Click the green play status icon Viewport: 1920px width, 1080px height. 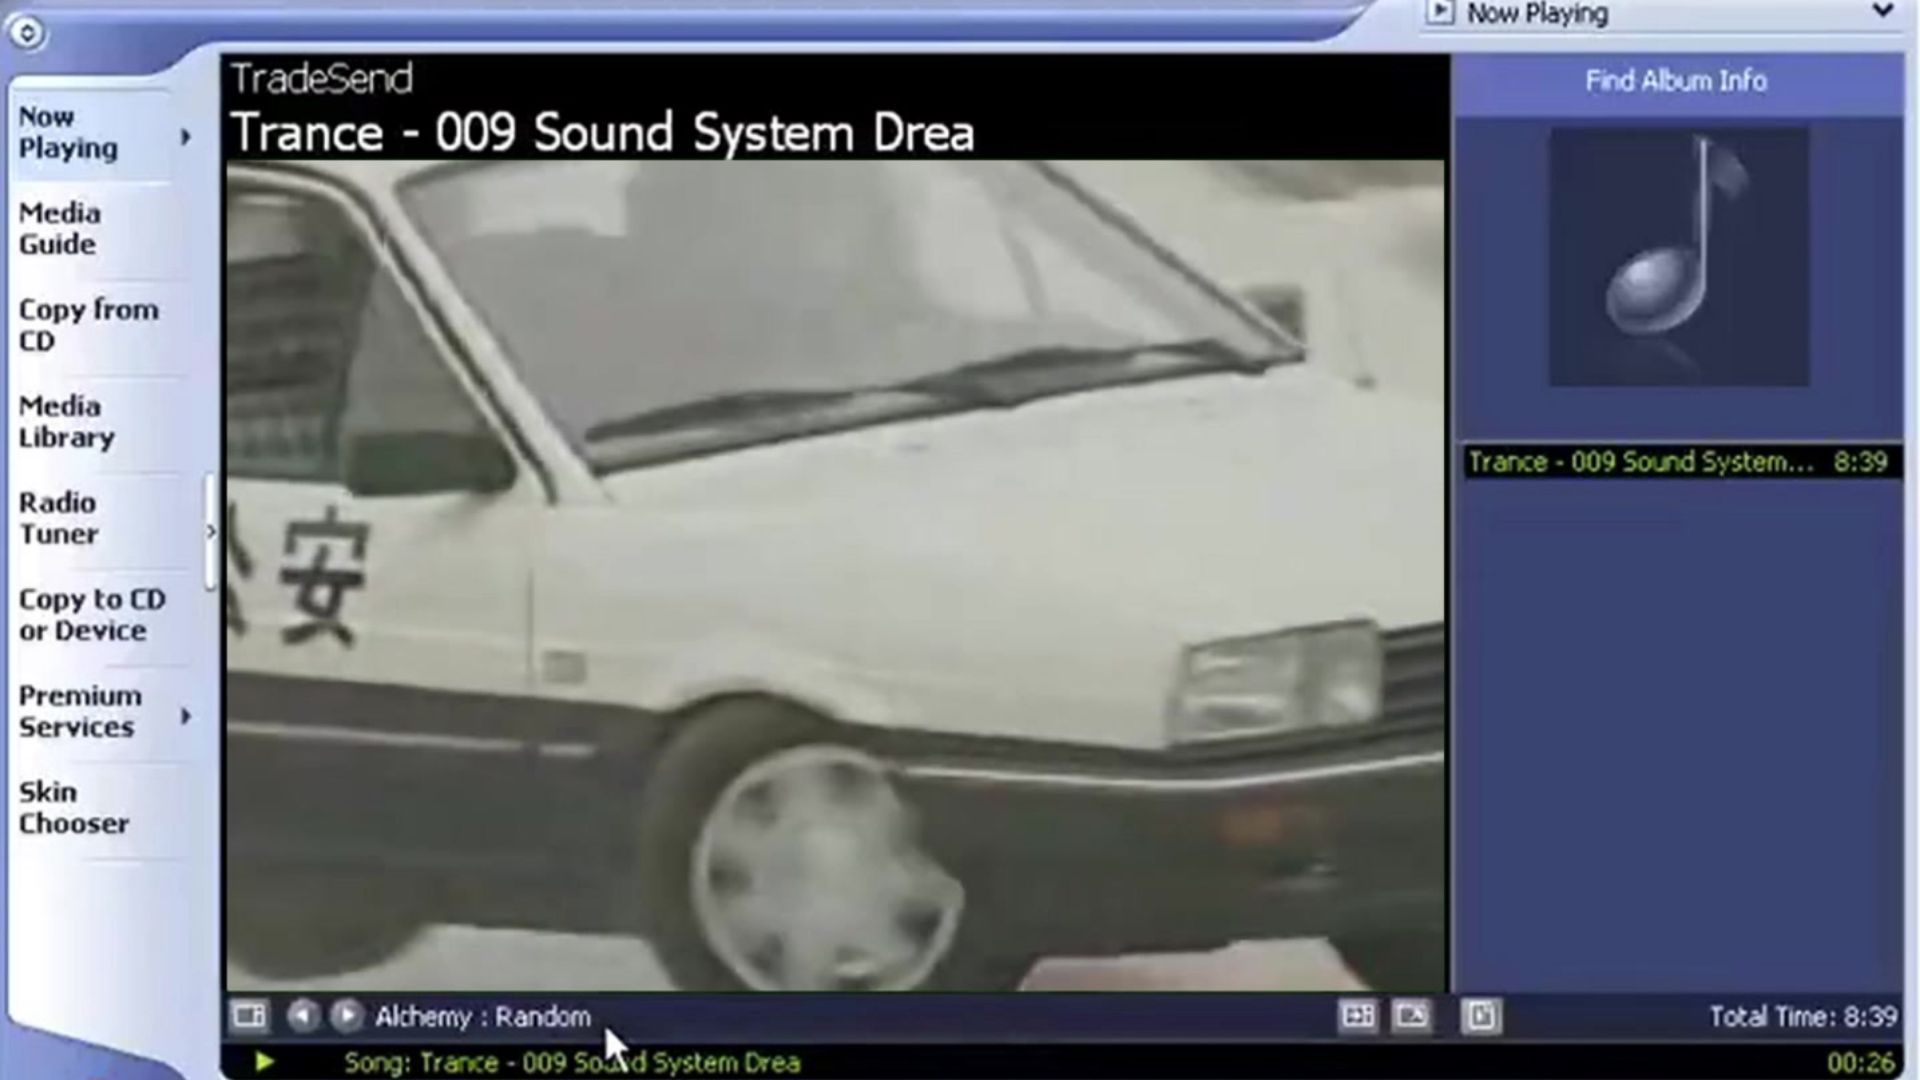pyautogui.click(x=264, y=1062)
